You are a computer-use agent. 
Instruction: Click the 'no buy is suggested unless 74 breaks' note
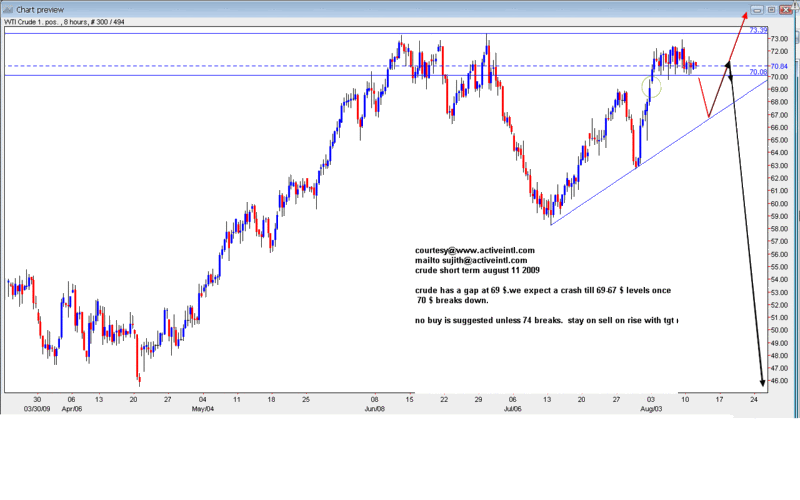tap(546, 320)
